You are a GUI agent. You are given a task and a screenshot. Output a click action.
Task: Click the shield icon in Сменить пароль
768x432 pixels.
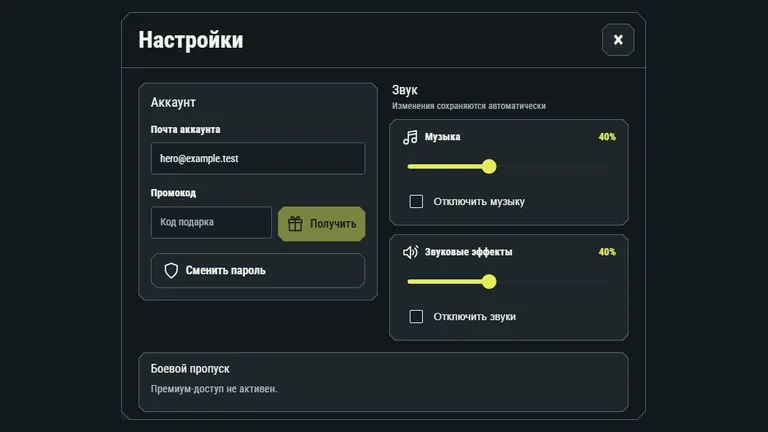point(171,270)
